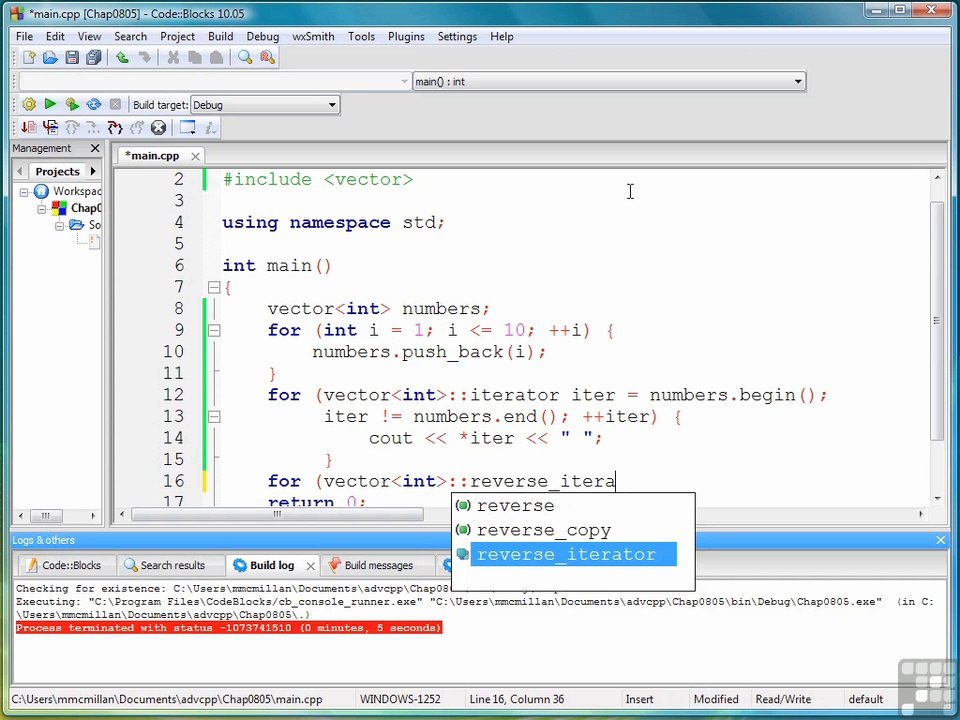Open the Project menu

pos(178,37)
